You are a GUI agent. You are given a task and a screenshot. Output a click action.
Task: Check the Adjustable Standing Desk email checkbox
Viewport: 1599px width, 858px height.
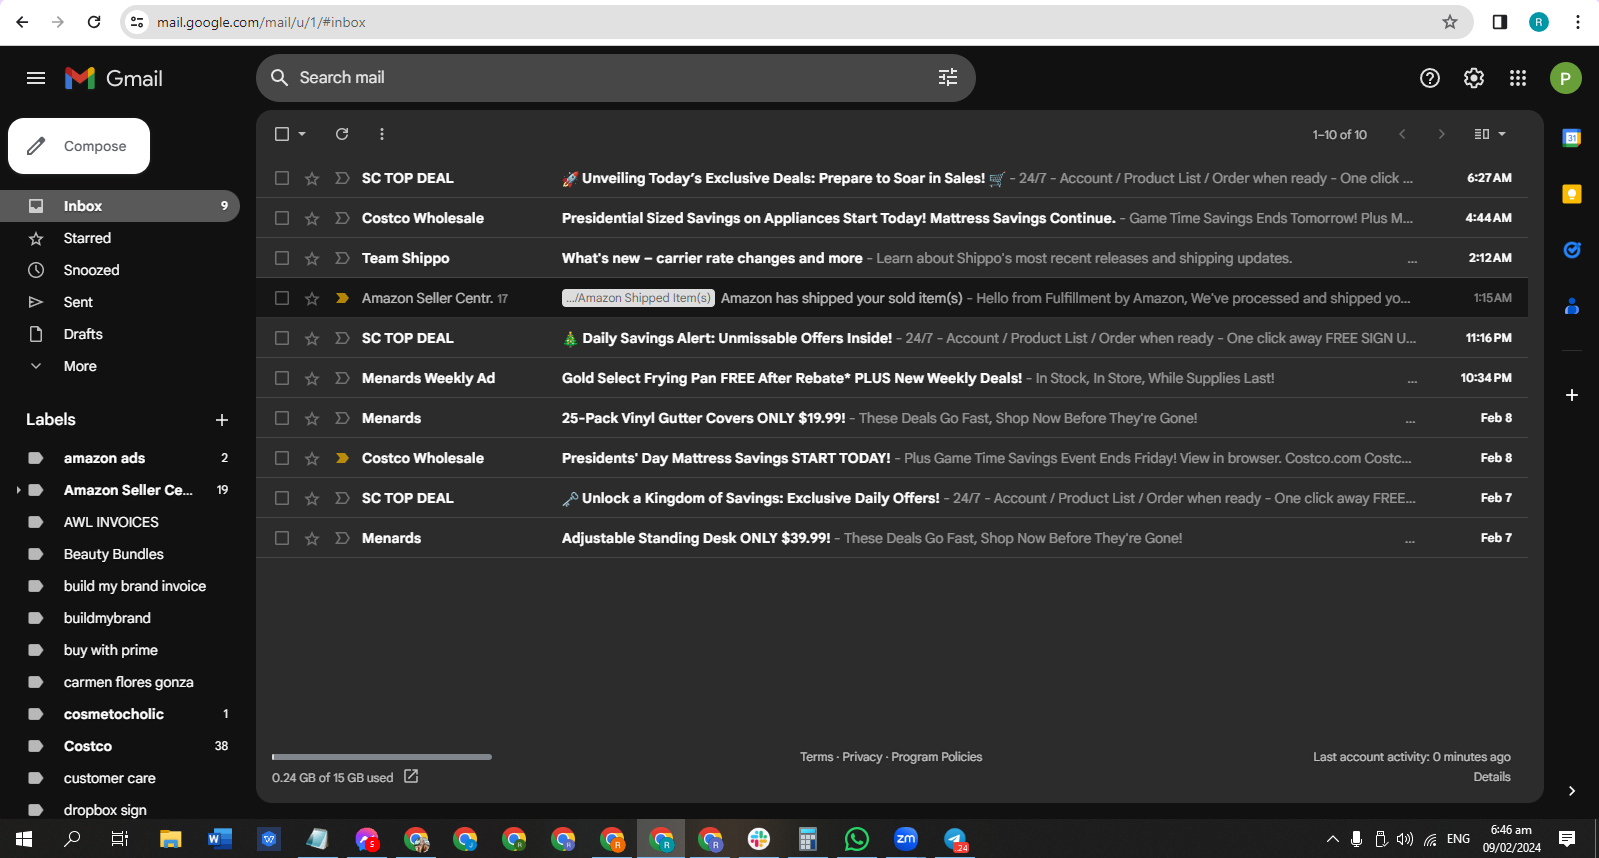tap(282, 538)
